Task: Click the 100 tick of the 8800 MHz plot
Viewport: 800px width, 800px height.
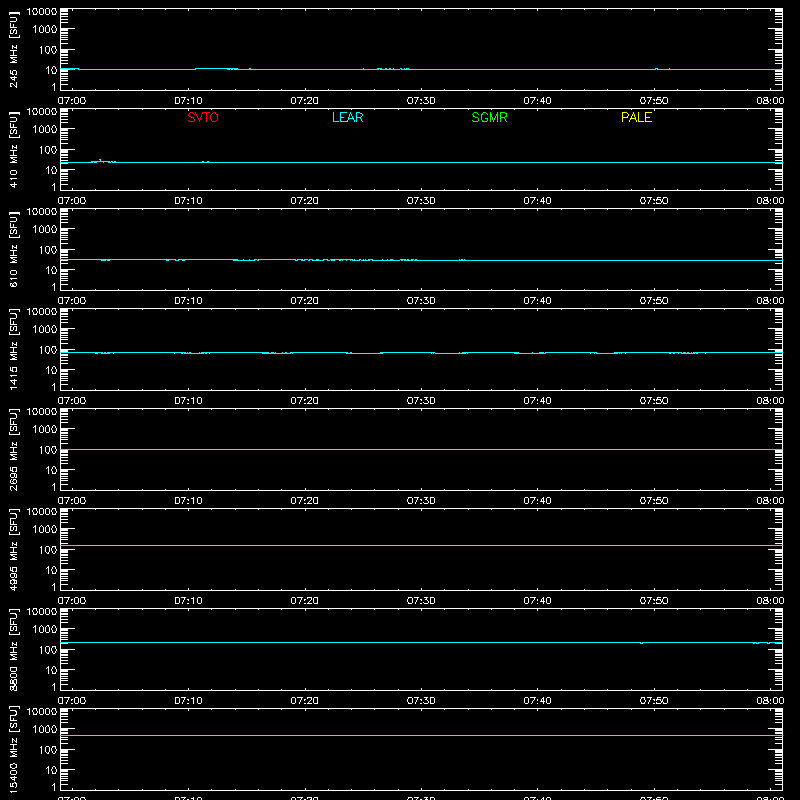Action: pyautogui.click(x=48, y=649)
